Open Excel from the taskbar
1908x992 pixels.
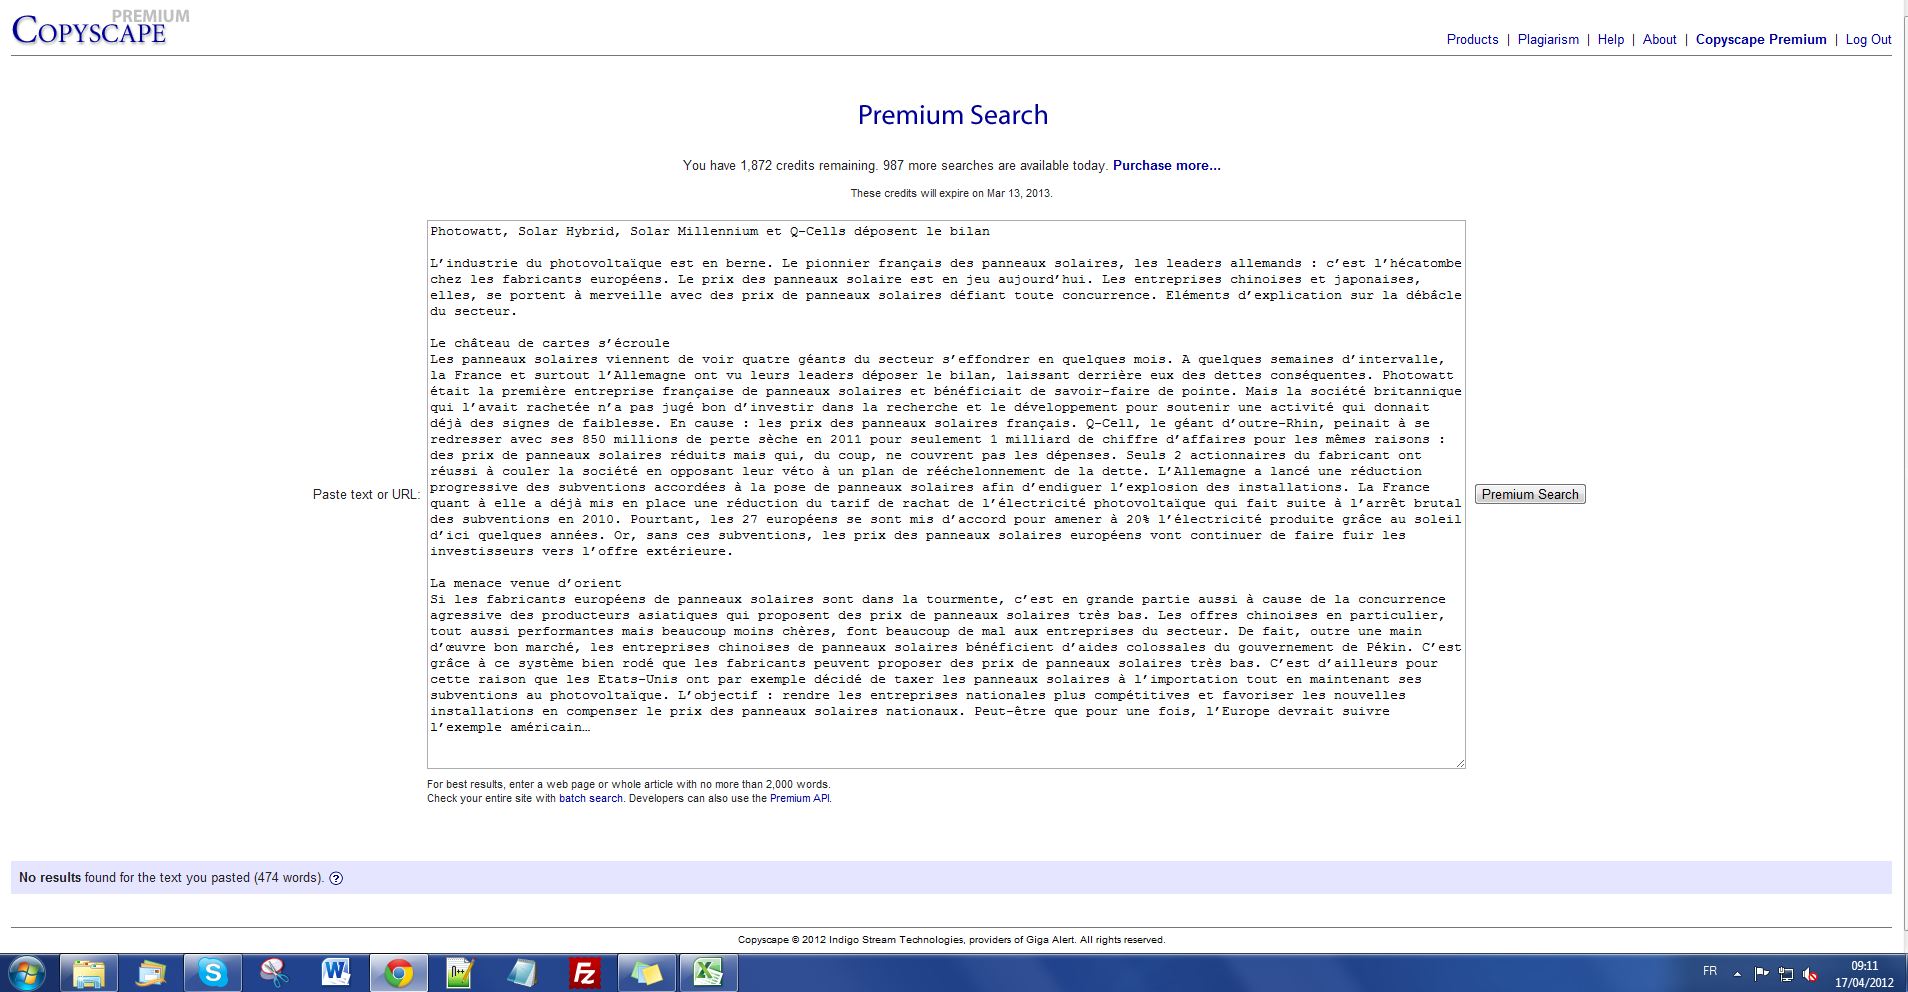pos(708,972)
